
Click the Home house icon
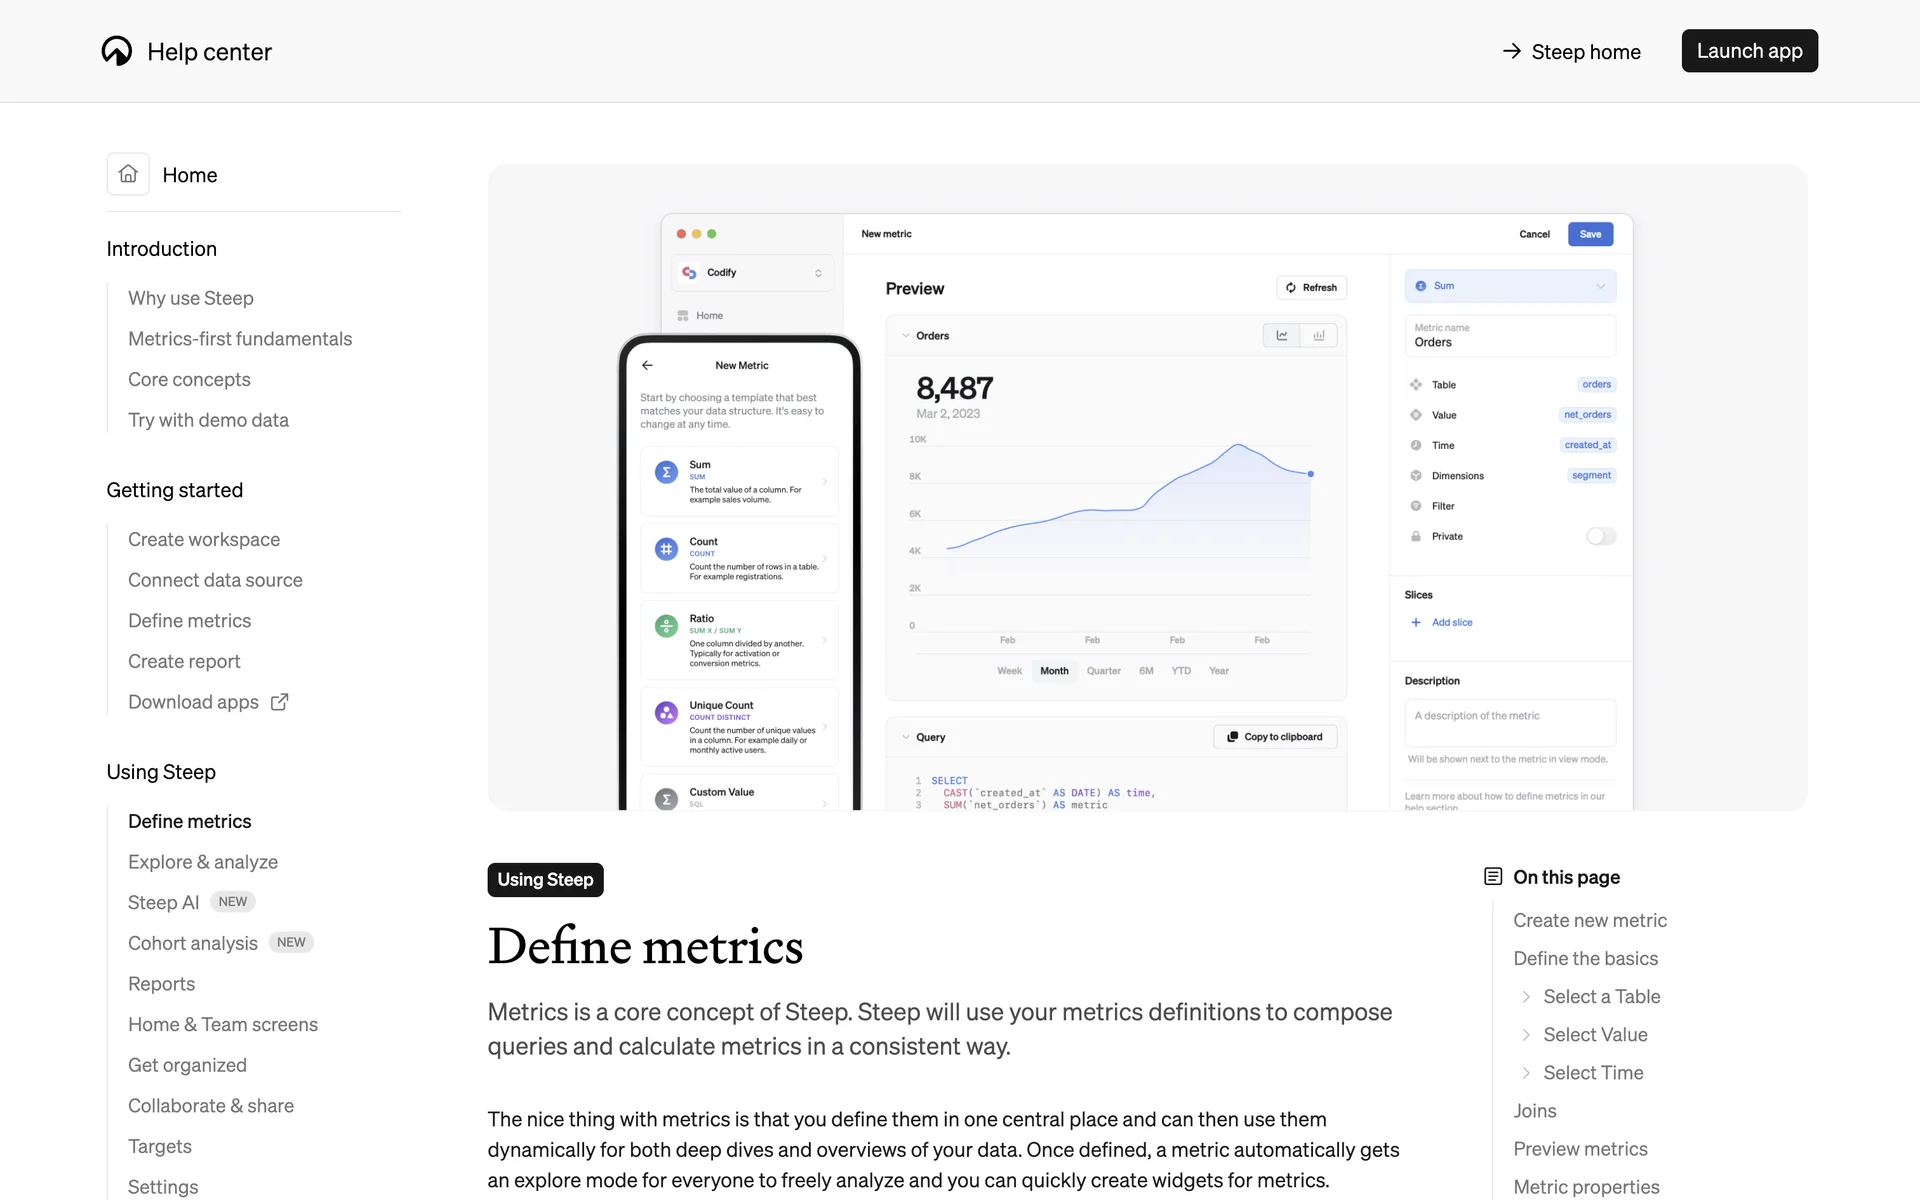click(128, 174)
